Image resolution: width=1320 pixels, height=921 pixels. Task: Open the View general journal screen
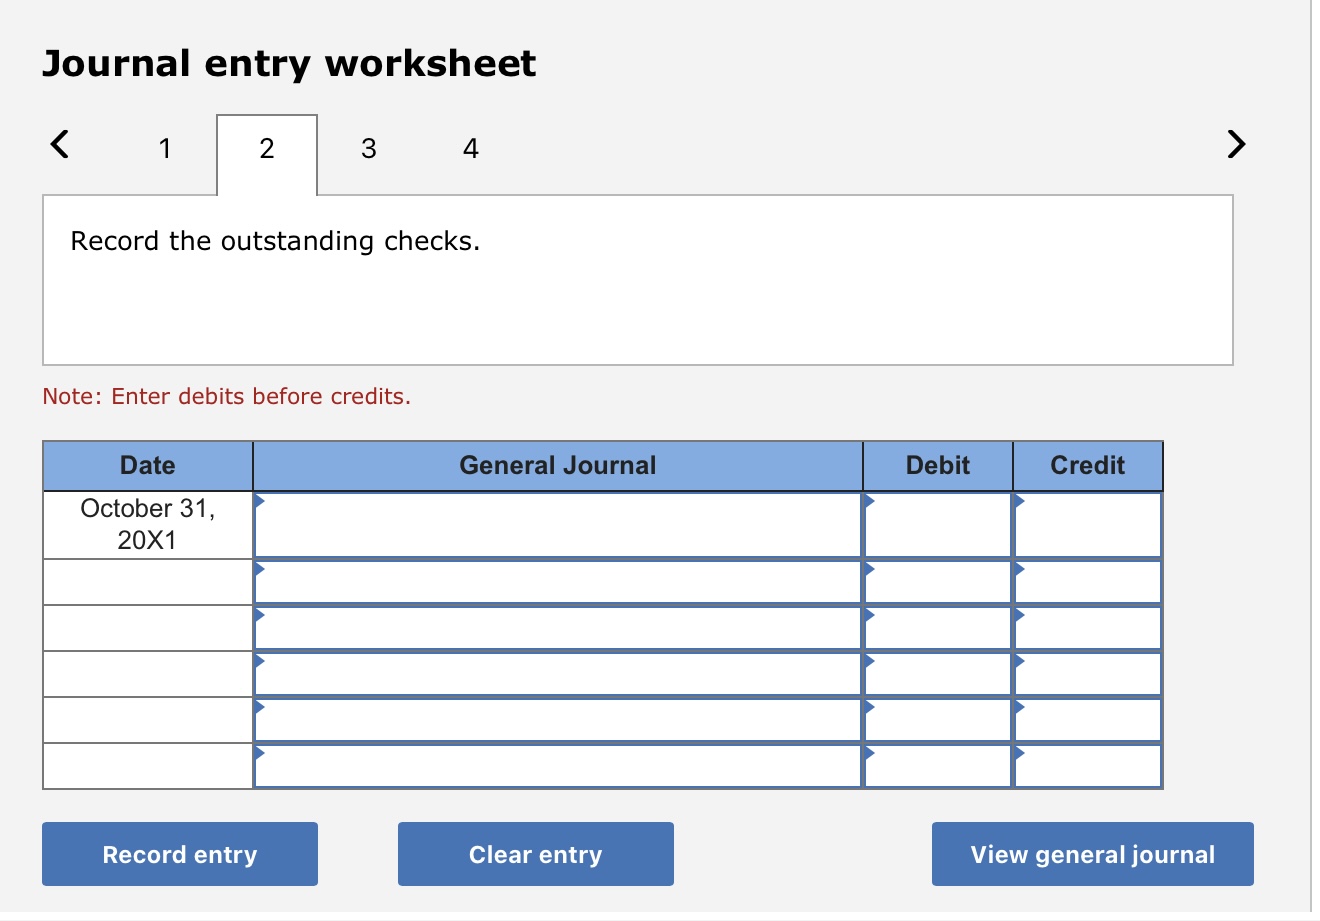[x=1091, y=854]
